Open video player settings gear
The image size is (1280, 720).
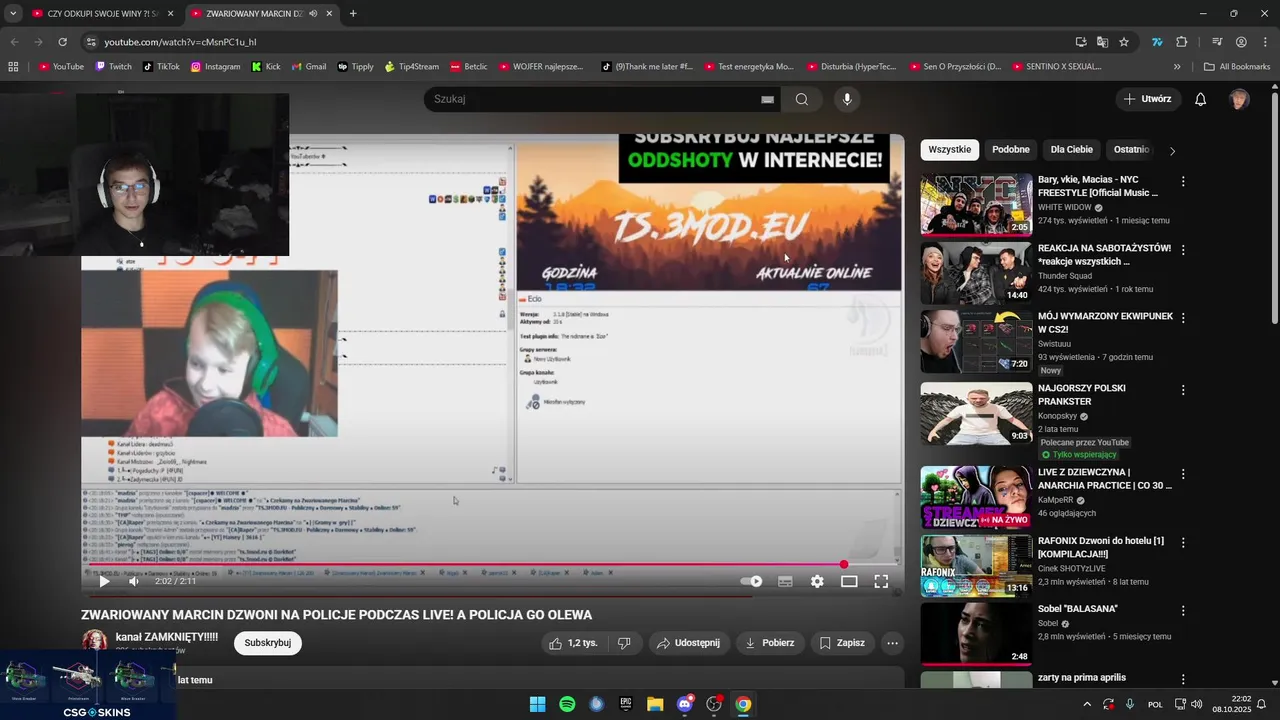click(x=817, y=581)
